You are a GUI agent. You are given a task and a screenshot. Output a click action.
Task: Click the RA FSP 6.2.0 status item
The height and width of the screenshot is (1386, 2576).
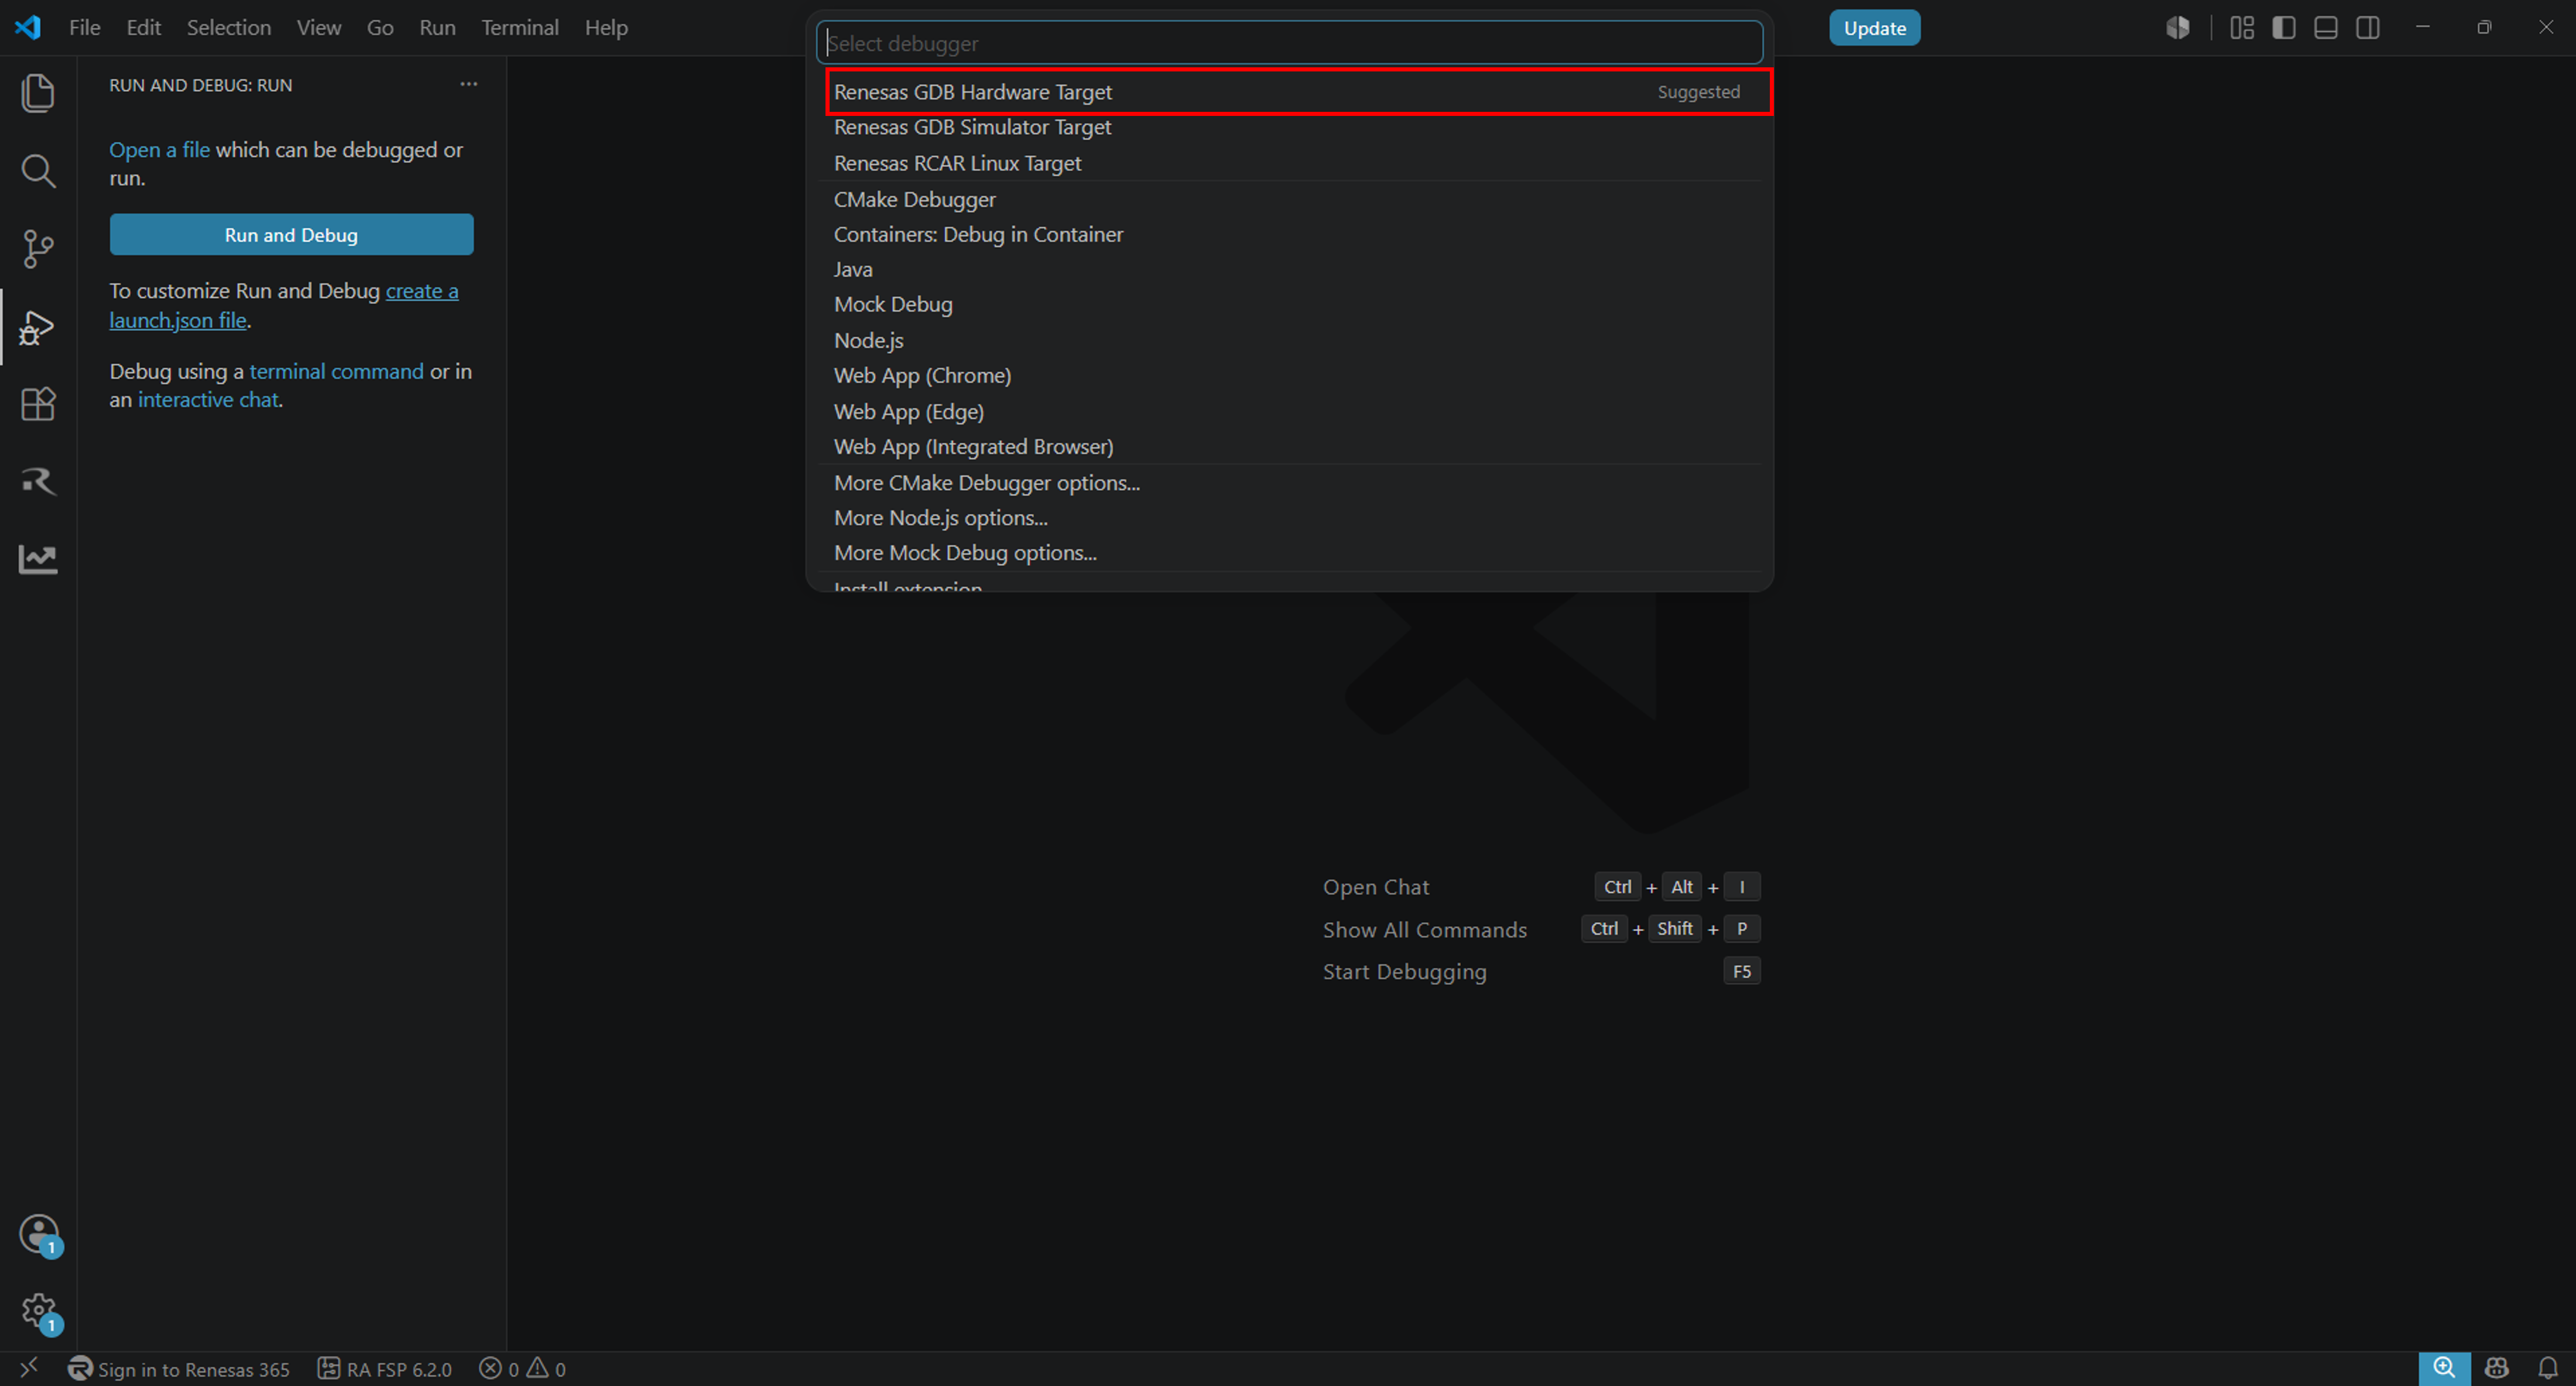[385, 1368]
